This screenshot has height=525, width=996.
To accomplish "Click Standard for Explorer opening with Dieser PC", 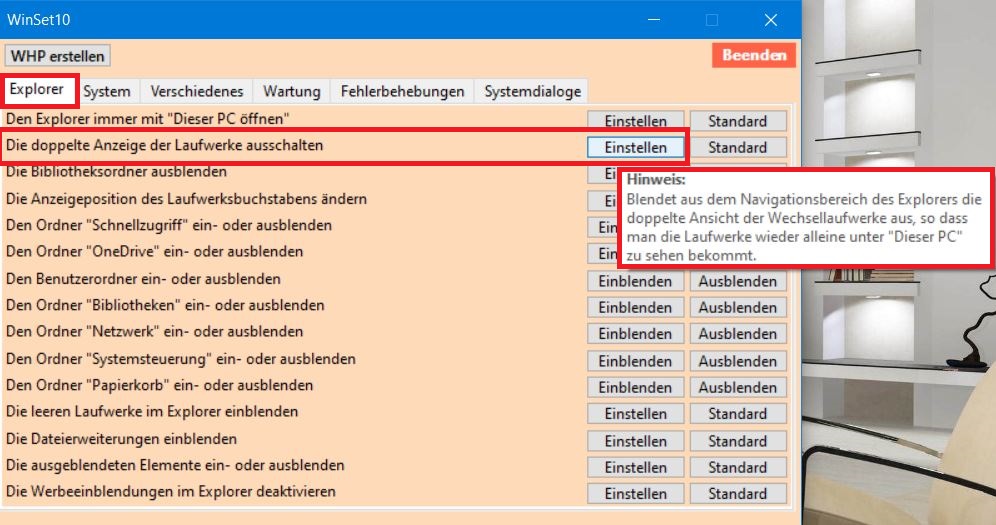I will pos(738,121).
